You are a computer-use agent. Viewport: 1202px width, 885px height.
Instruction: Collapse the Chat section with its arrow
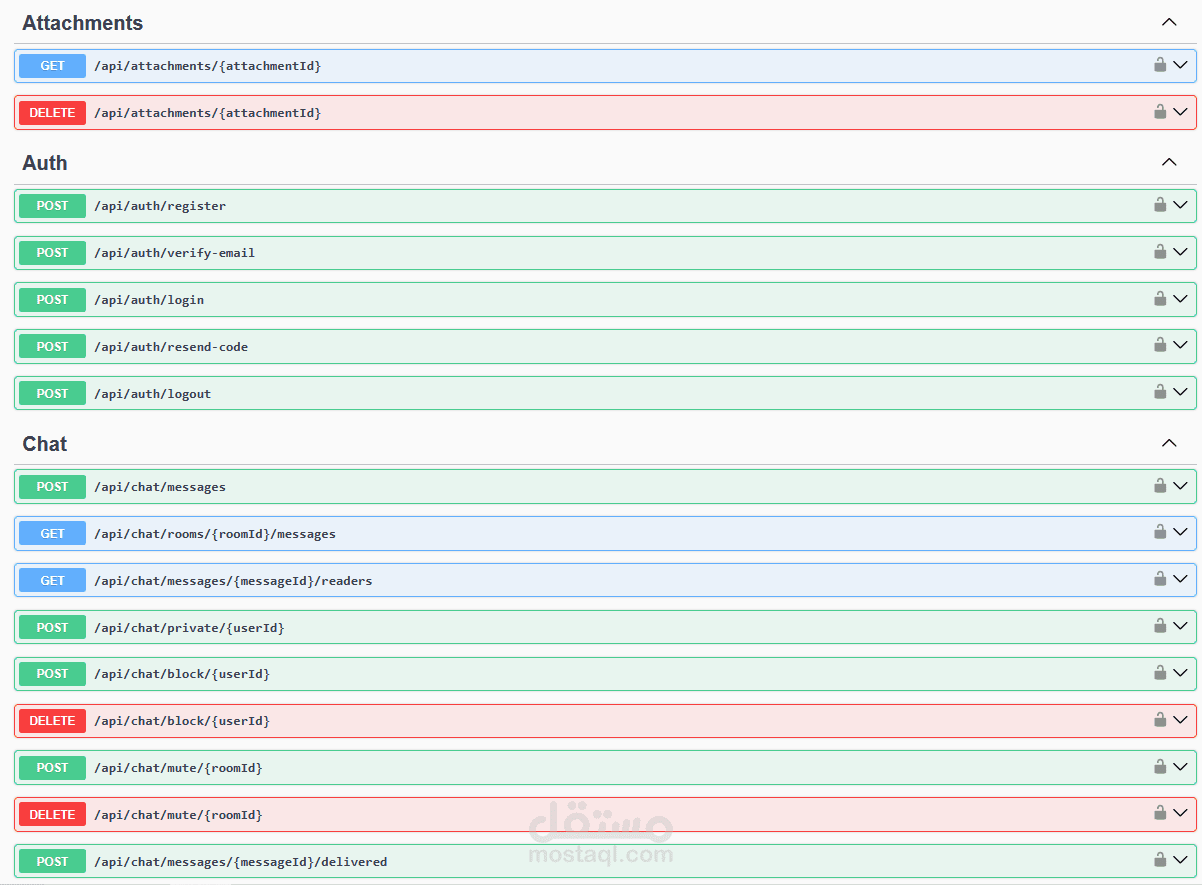pos(1169,443)
